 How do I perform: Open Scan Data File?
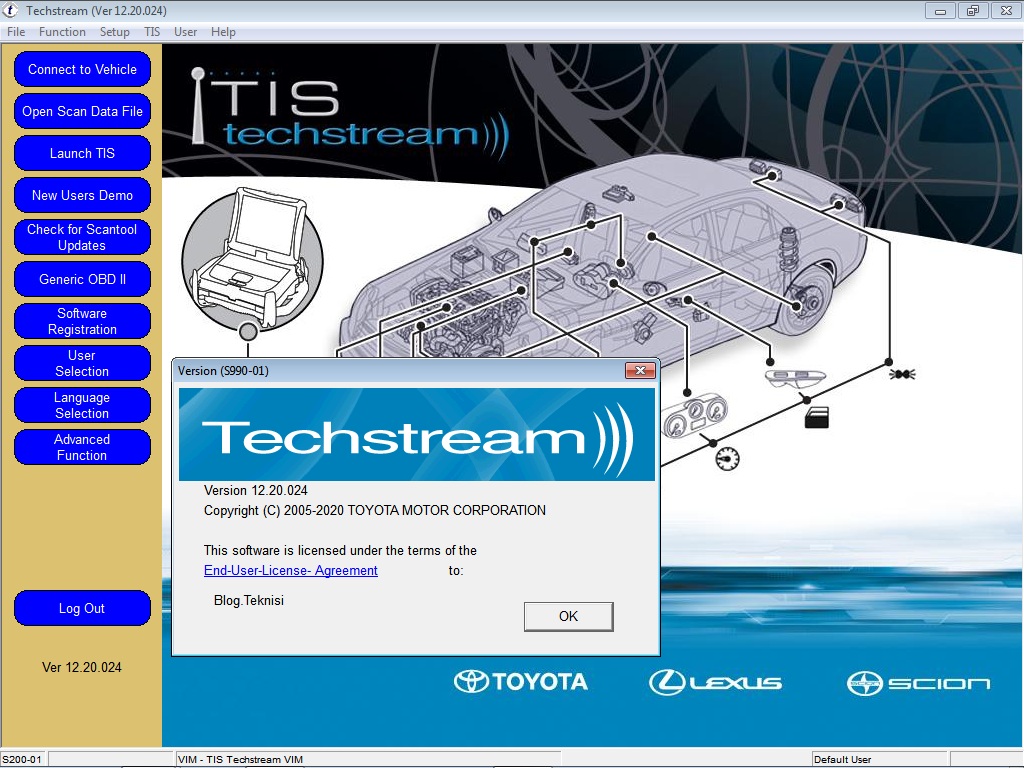(82, 112)
